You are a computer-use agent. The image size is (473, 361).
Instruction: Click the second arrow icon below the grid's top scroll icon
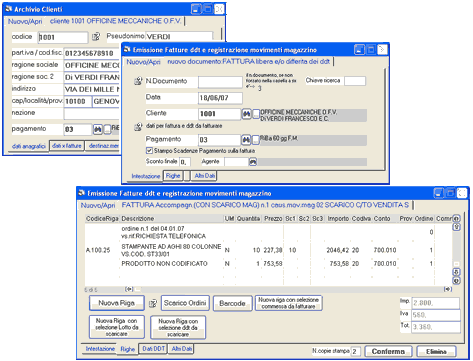(x=456, y=227)
